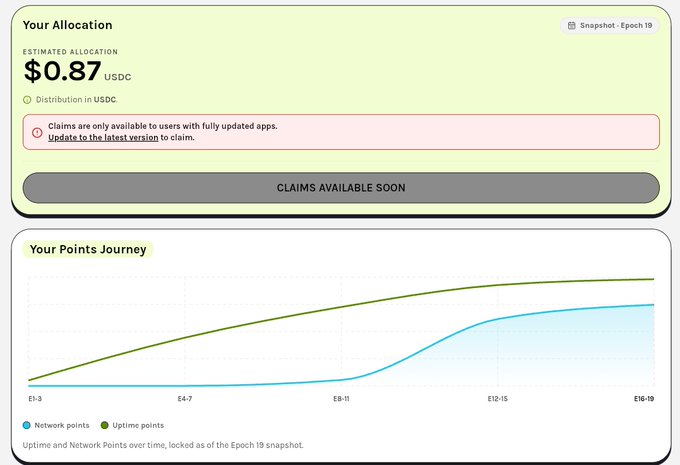Click the Uptime and Network Points caption
The width and height of the screenshot is (680, 465).
pyautogui.click(x=163, y=445)
